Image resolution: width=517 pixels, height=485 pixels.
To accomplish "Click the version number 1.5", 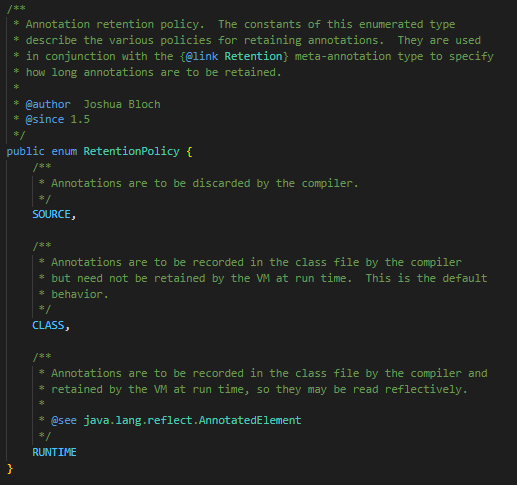I will point(80,119).
